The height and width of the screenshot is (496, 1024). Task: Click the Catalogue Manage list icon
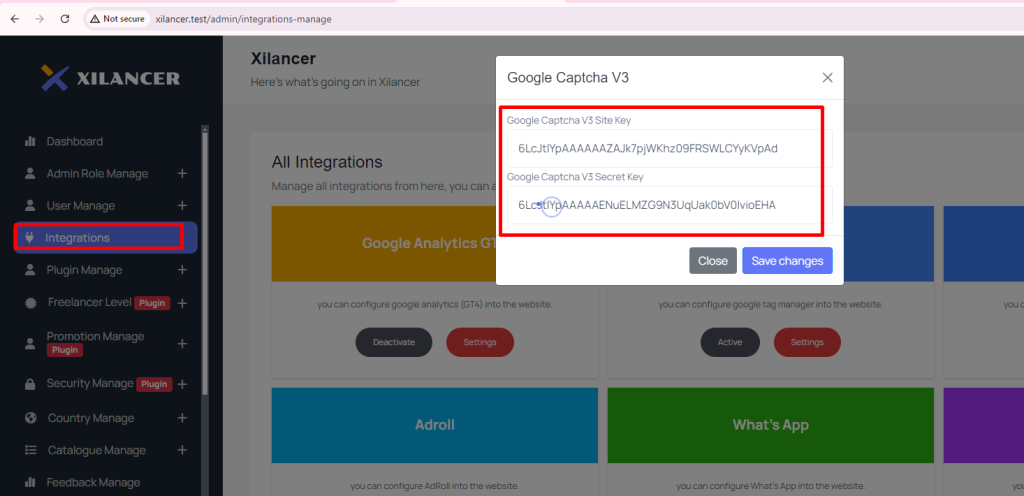[30, 450]
